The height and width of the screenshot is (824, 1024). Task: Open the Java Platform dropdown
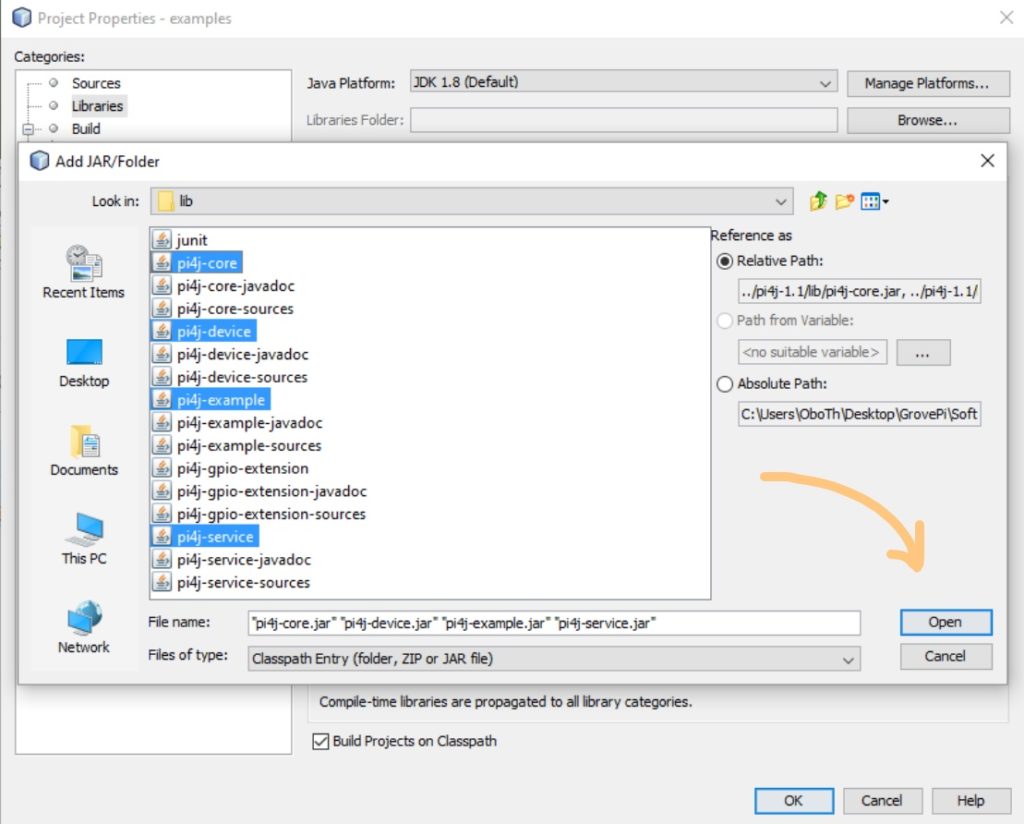point(825,83)
